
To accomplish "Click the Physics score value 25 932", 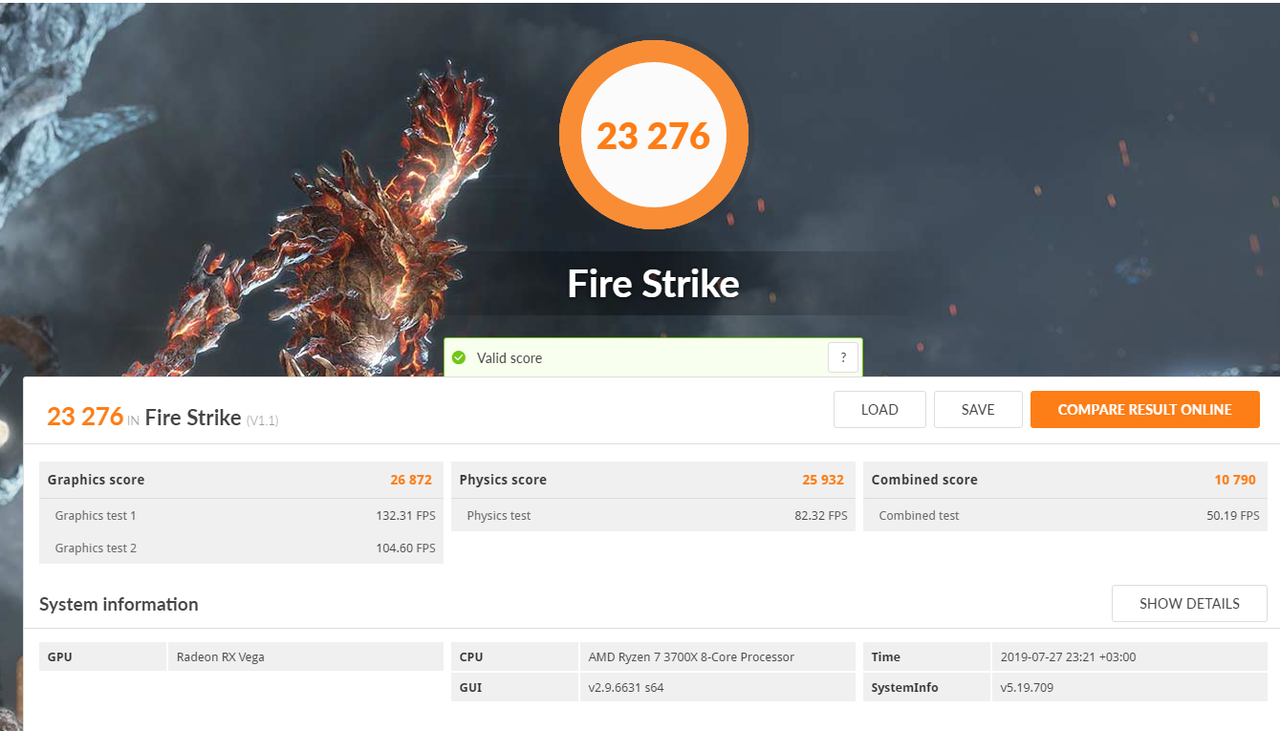I will (823, 480).
